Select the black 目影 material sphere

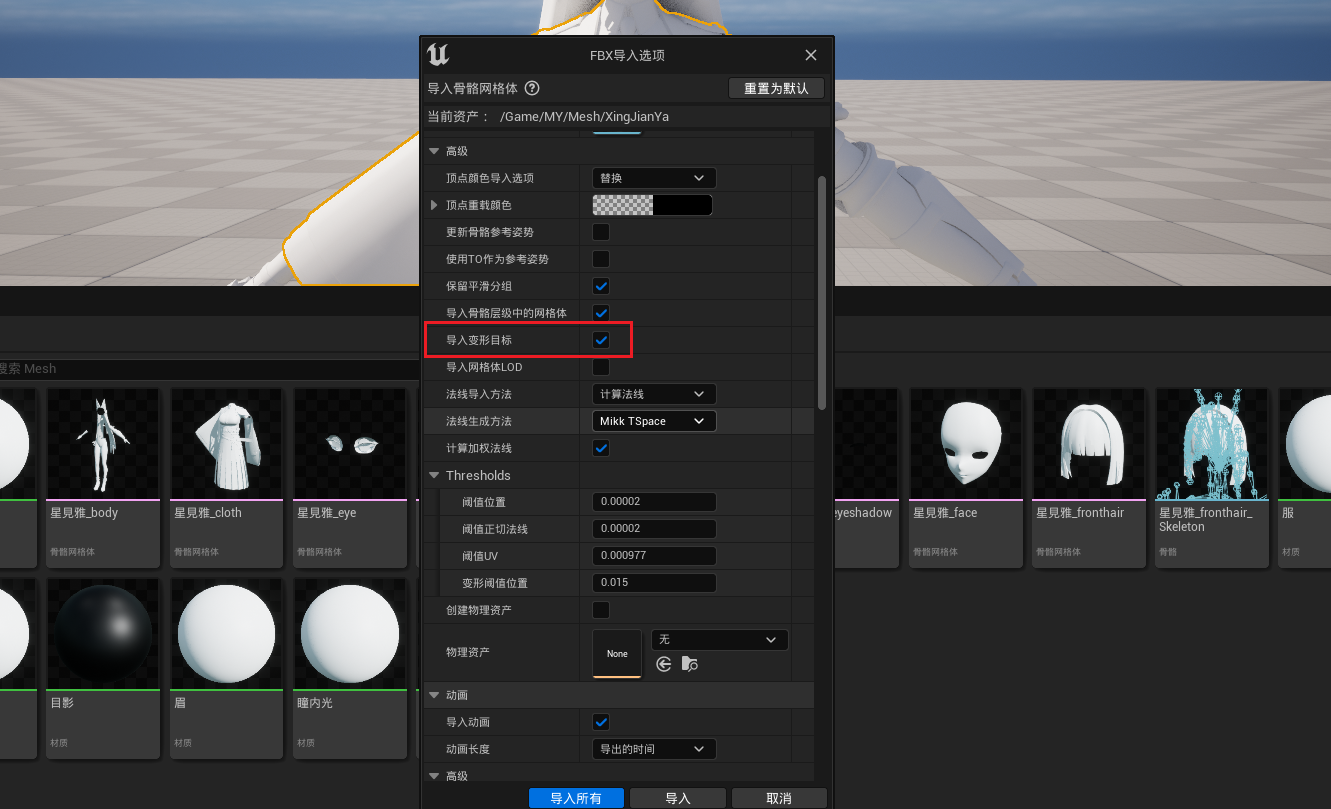[x=103, y=634]
